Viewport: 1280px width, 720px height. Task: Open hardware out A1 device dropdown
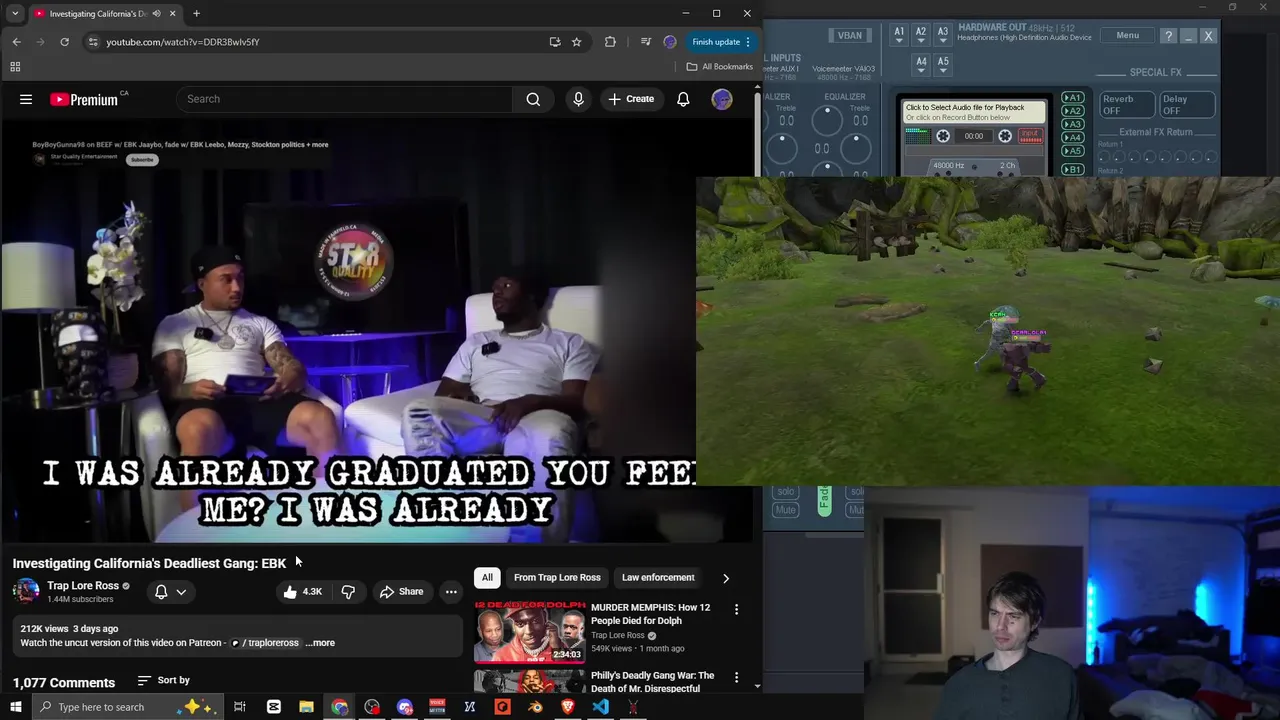click(899, 36)
